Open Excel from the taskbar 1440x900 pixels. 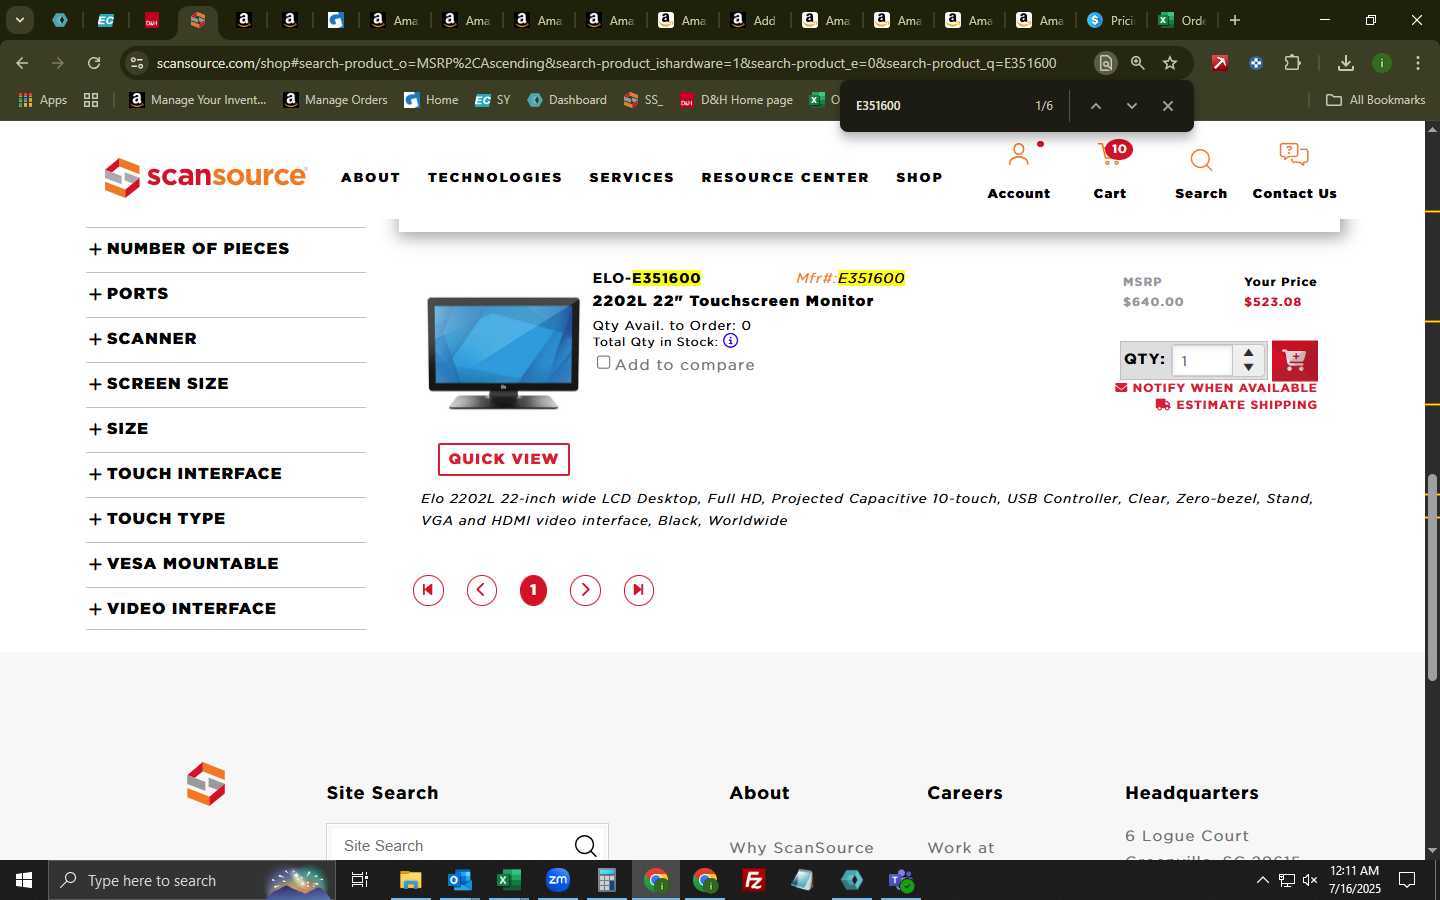point(508,880)
